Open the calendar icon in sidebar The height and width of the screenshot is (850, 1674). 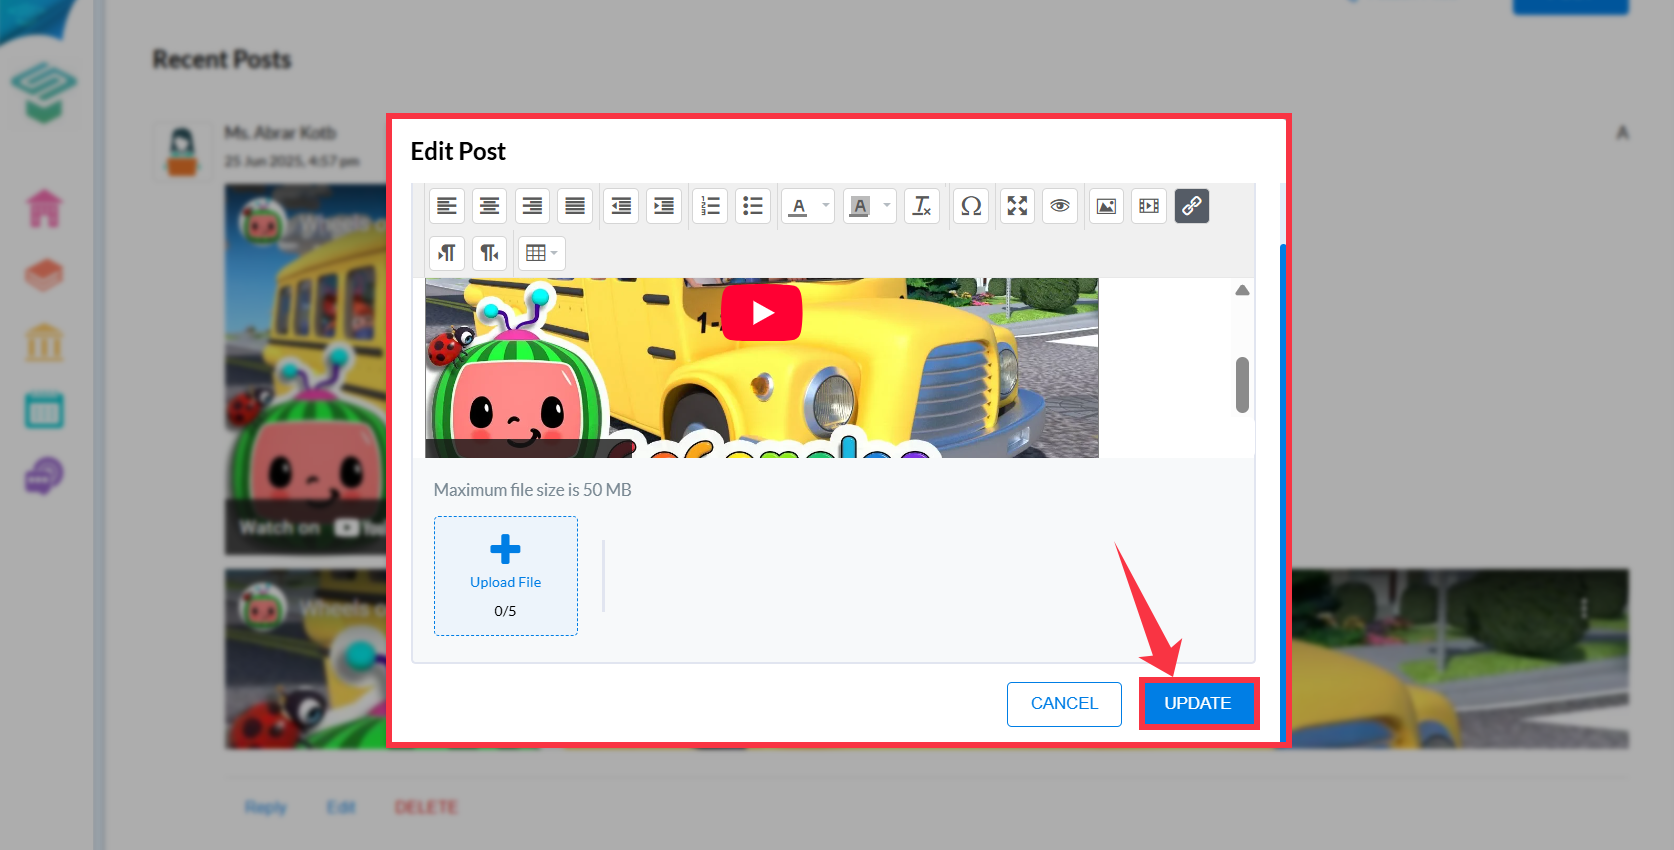coord(44,410)
